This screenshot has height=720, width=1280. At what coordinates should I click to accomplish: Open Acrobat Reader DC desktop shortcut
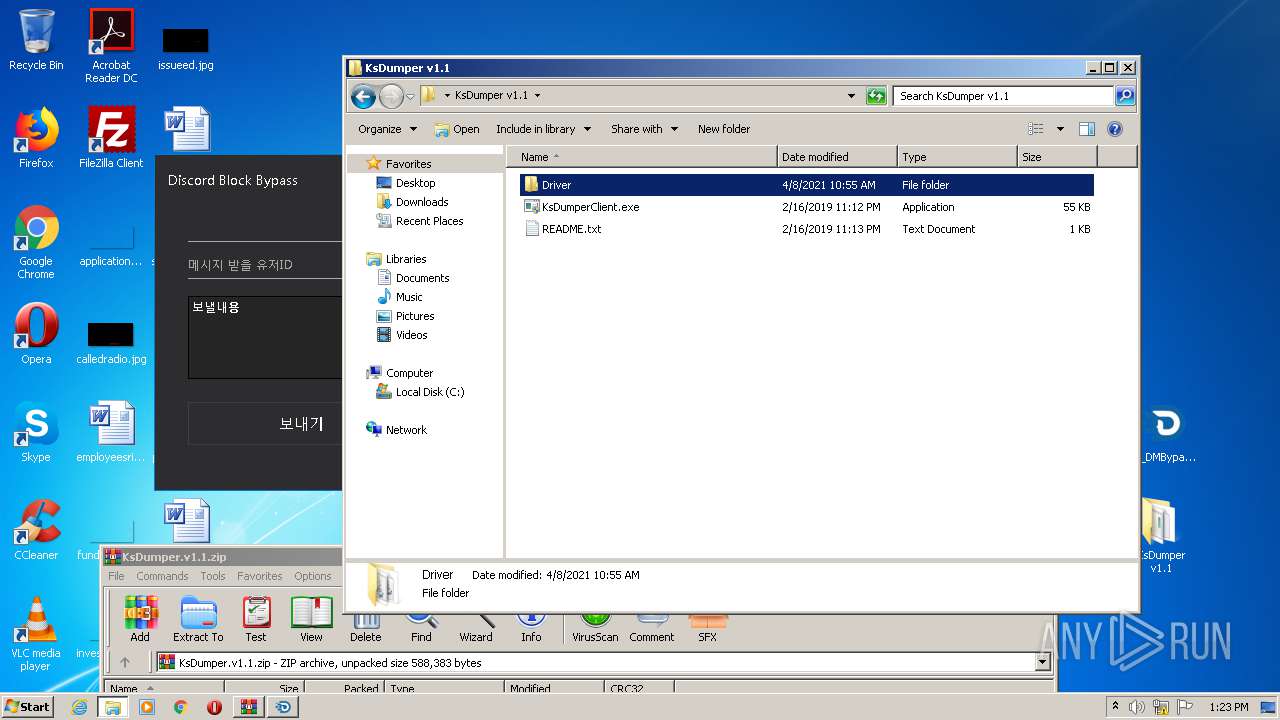point(111,46)
